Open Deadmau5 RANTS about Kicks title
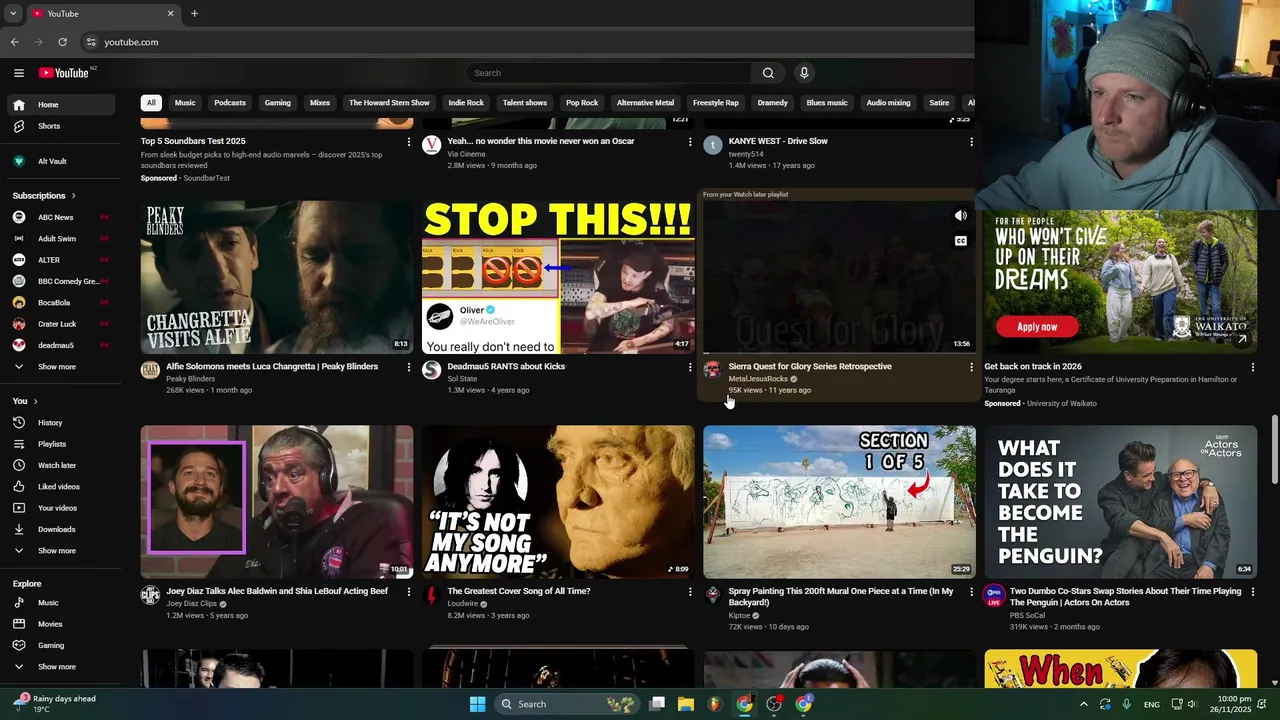The height and width of the screenshot is (720, 1280). coord(506,367)
